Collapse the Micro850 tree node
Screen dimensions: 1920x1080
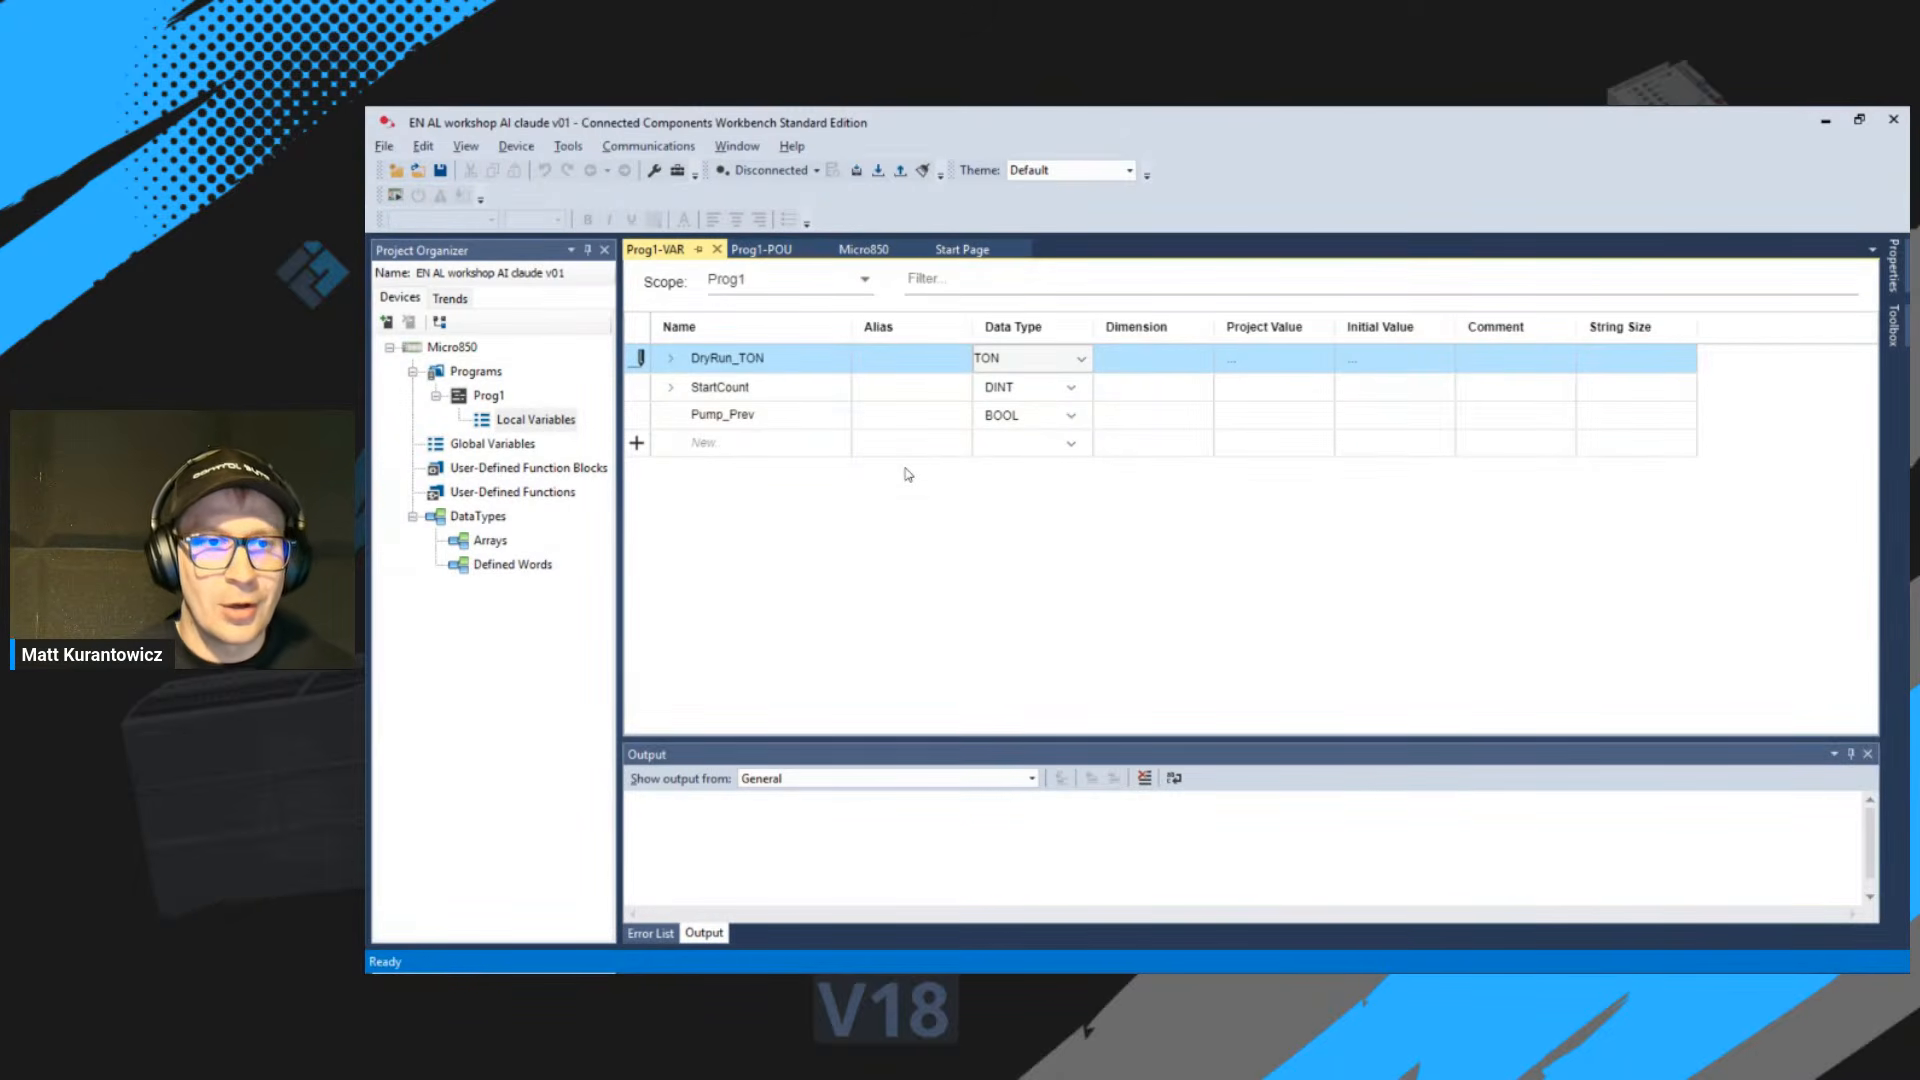pyautogui.click(x=390, y=348)
